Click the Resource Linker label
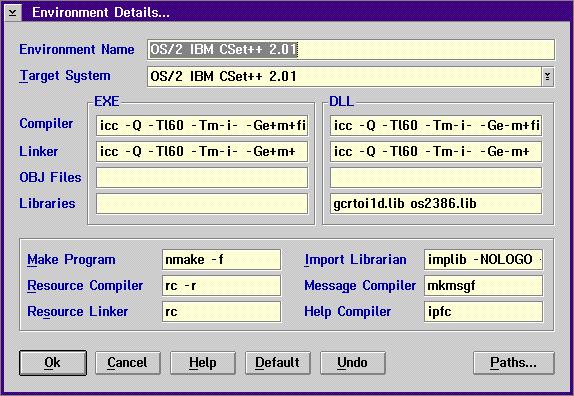The image size is (574, 396). pyautogui.click(x=78, y=311)
